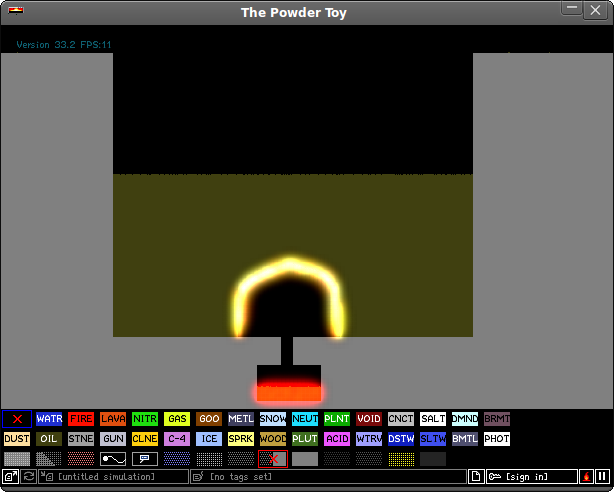Reload the simulation with refresh icon
The width and height of the screenshot is (614, 492).
[29, 477]
